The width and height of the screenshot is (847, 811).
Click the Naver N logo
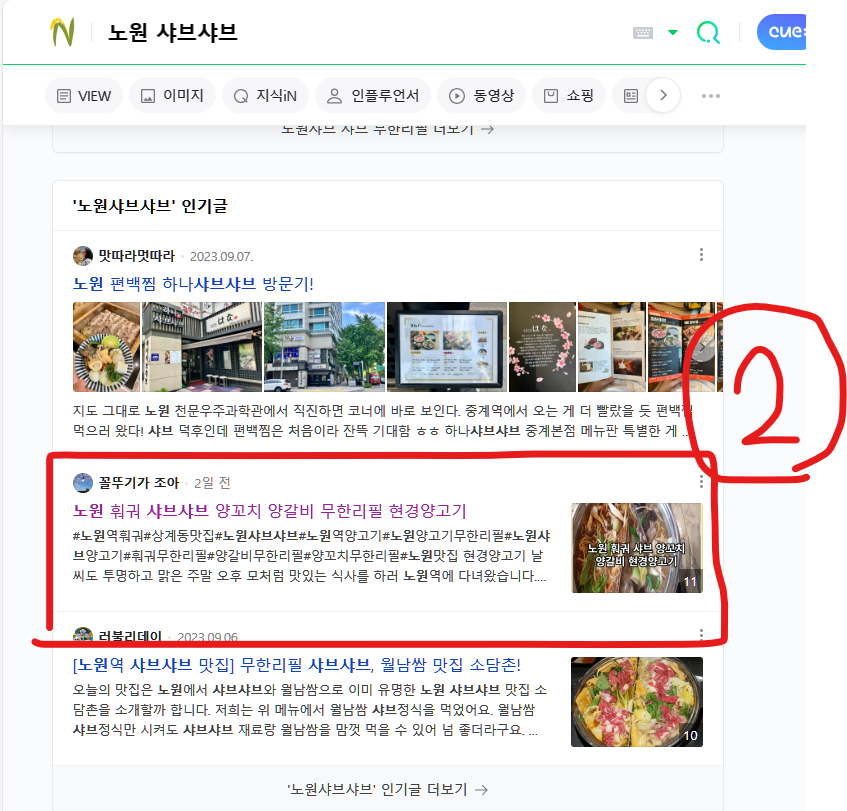click(62, 32)
